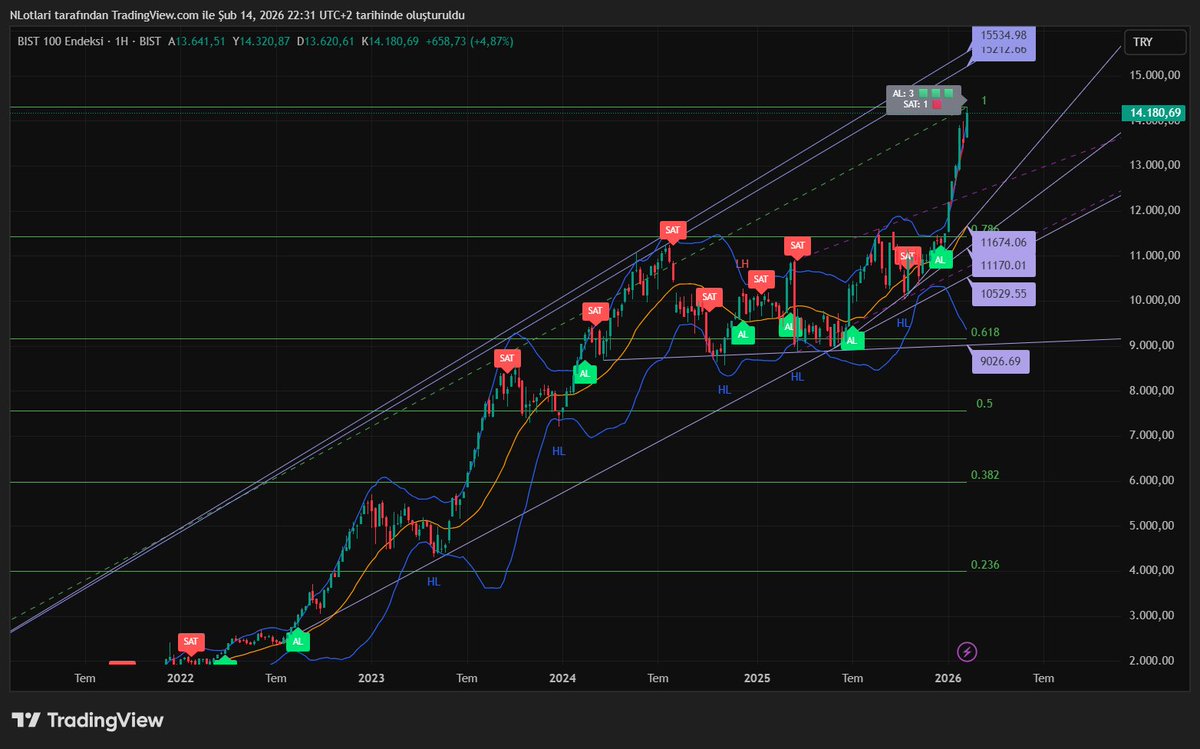Select the 9026.69 price label

click(x=999, y=362)
